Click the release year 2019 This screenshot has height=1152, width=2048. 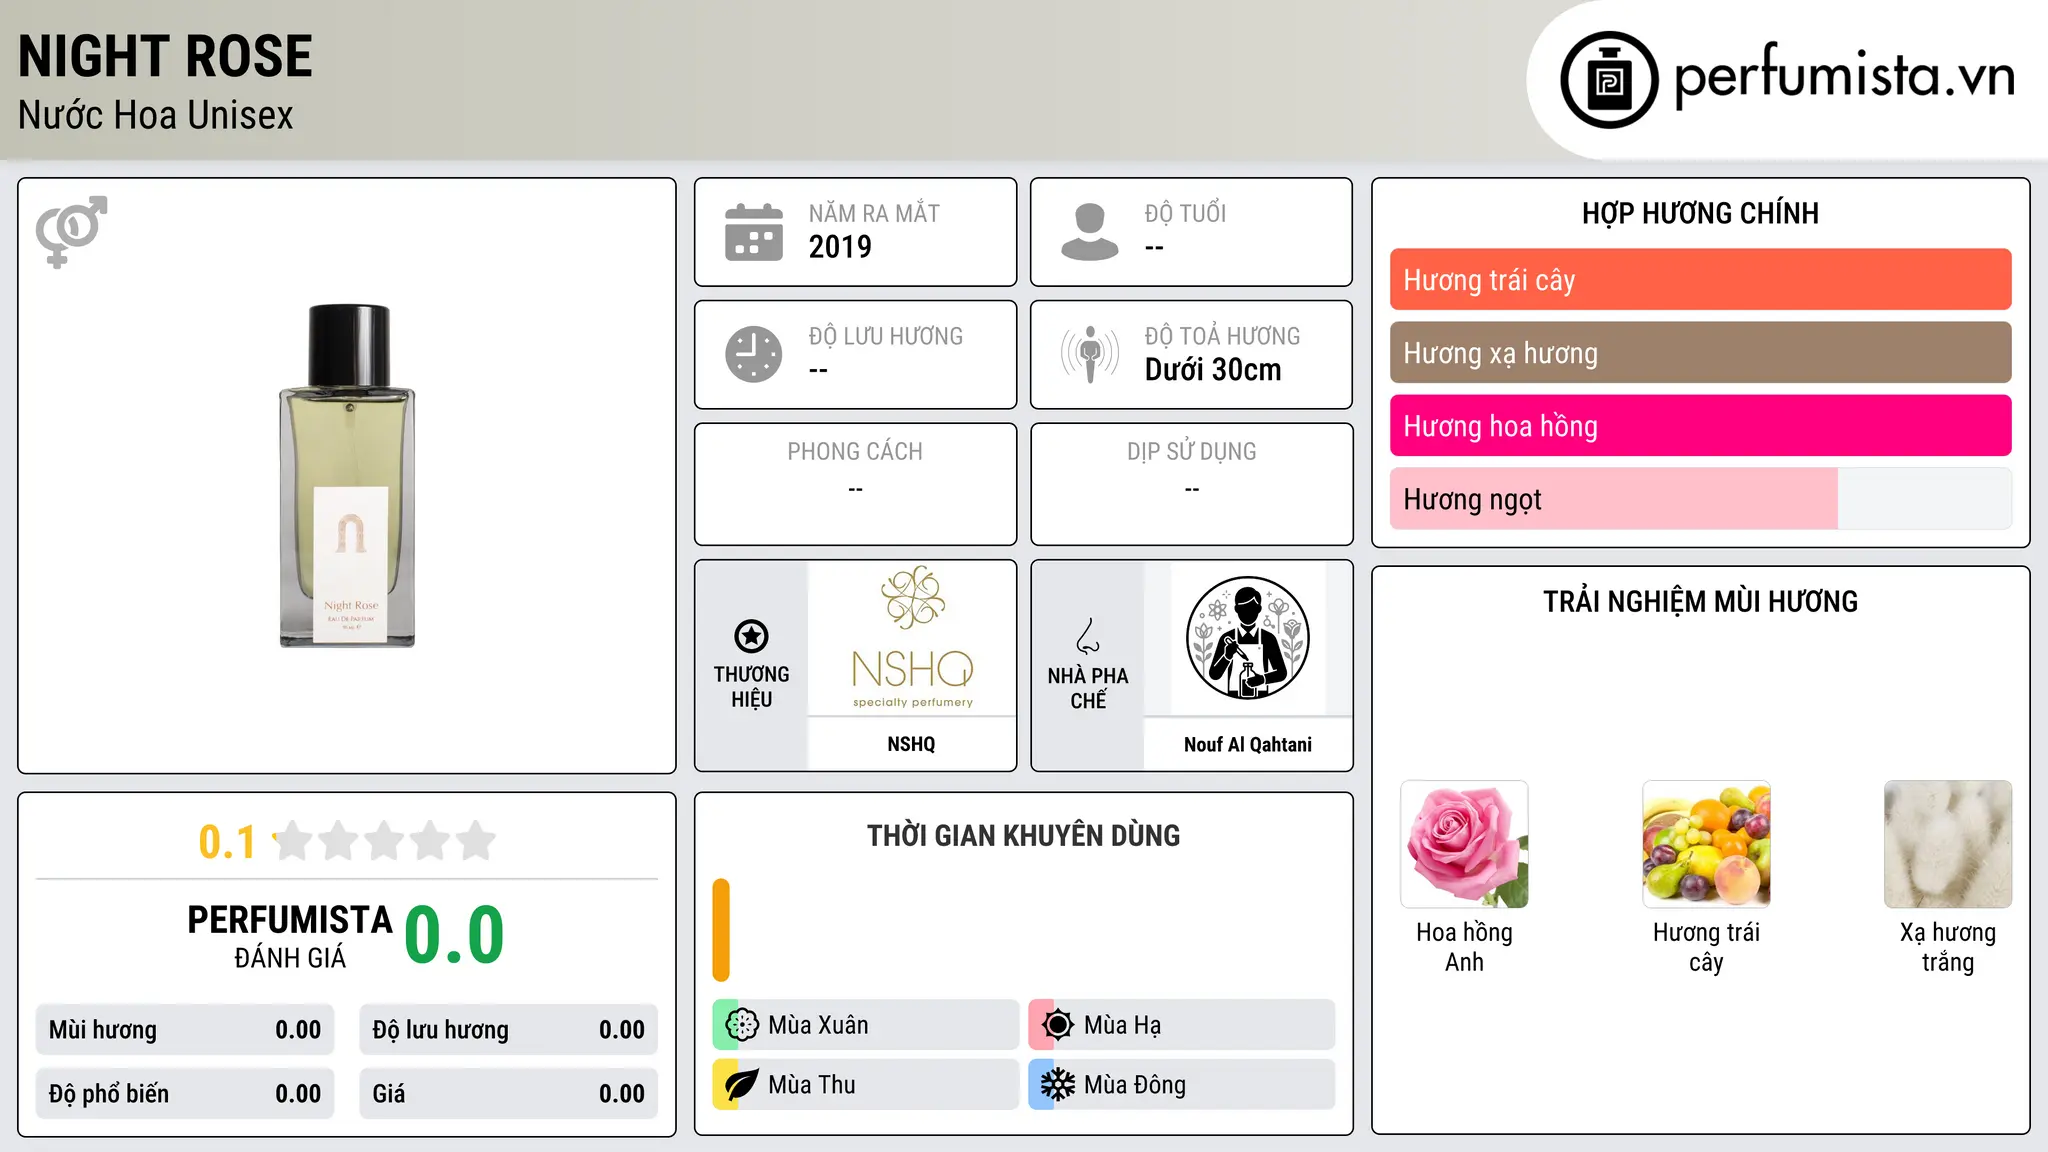[x=840, y=247]
